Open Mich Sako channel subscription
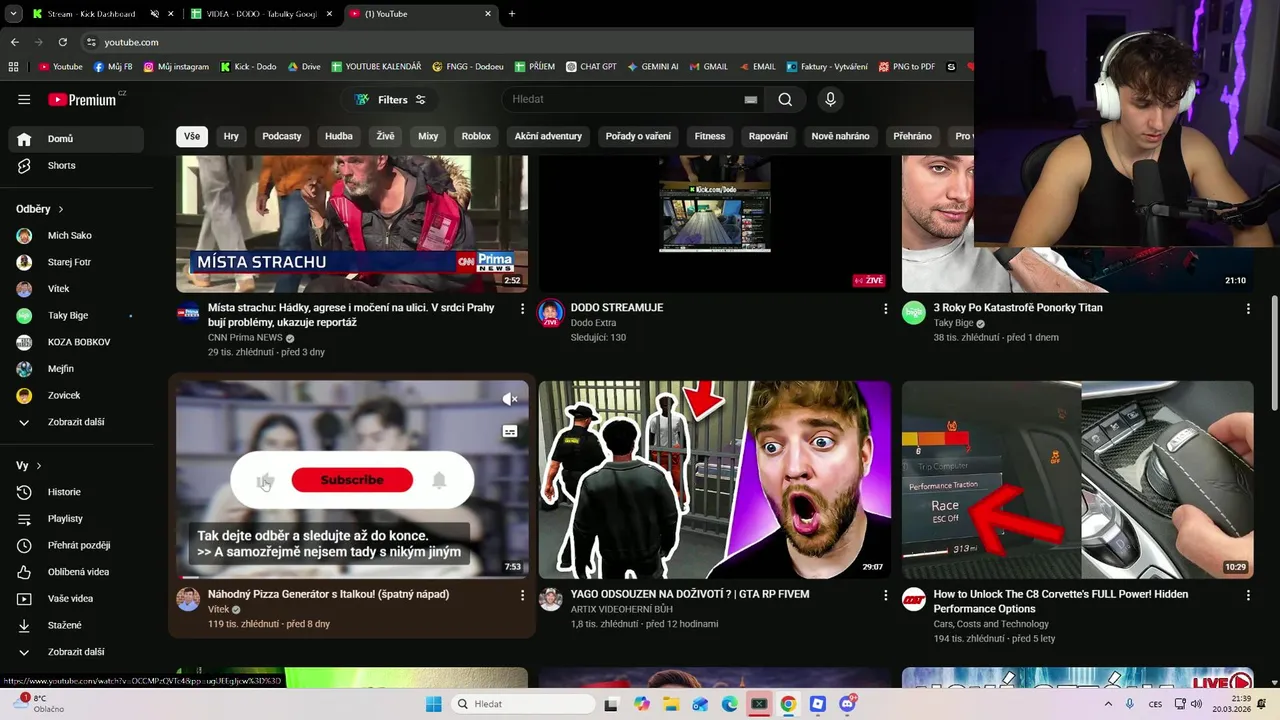 pos(76,236)
